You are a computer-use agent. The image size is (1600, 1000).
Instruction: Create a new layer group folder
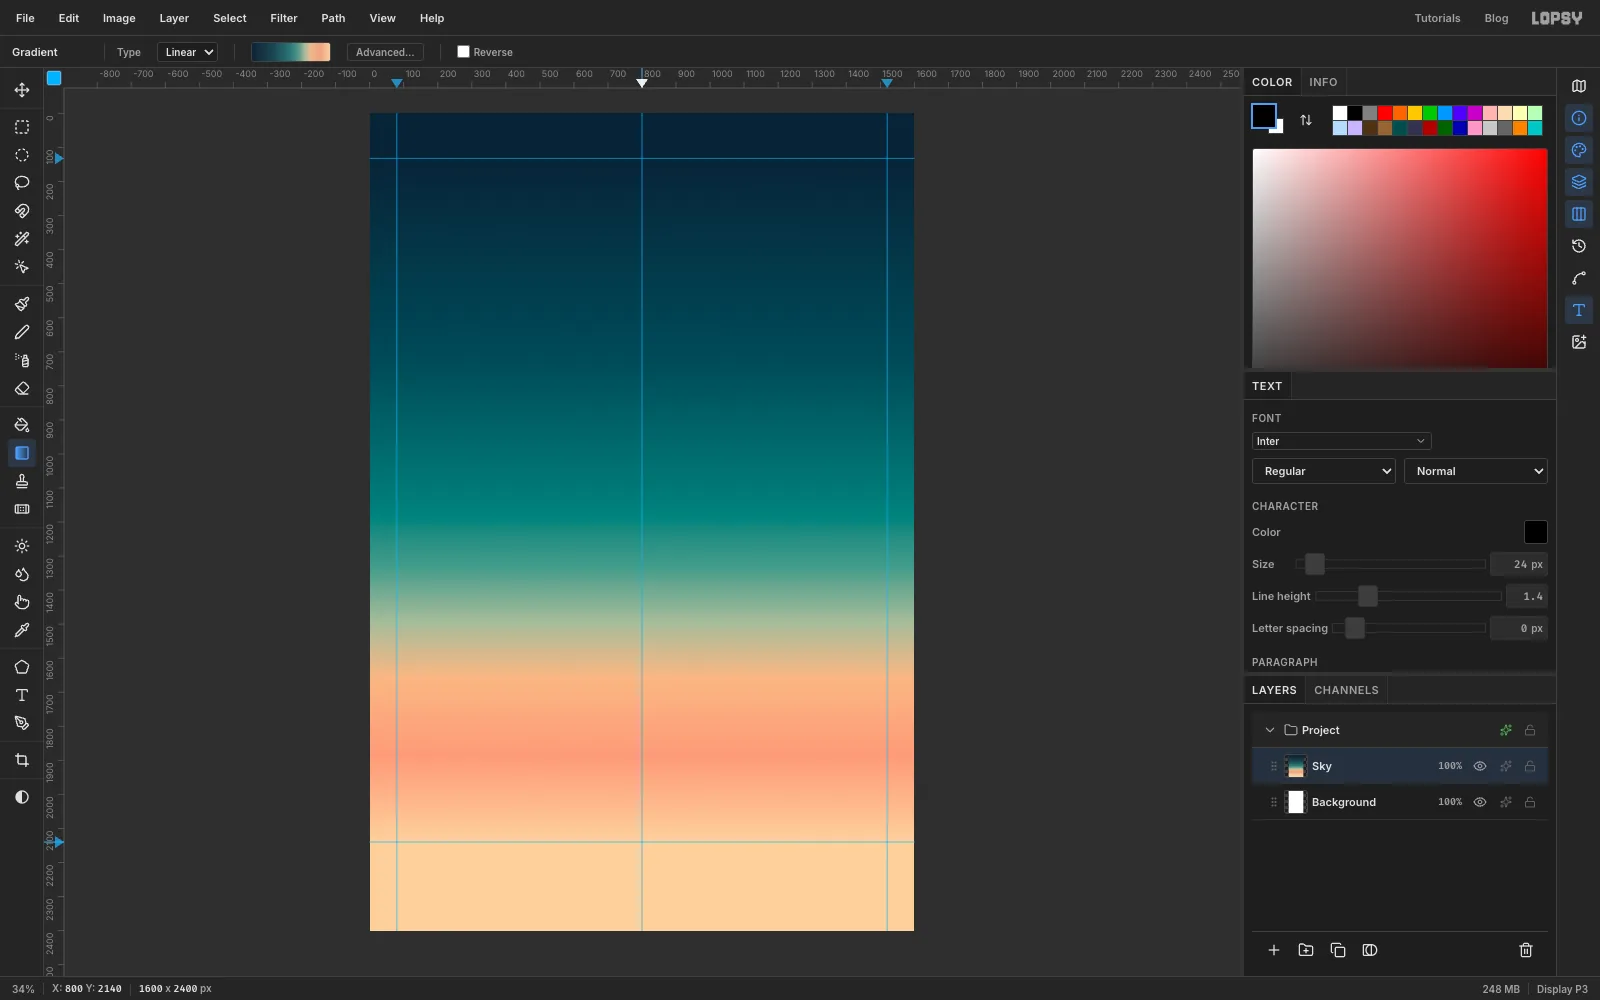pyautogui.click(x=1306, y=950)
